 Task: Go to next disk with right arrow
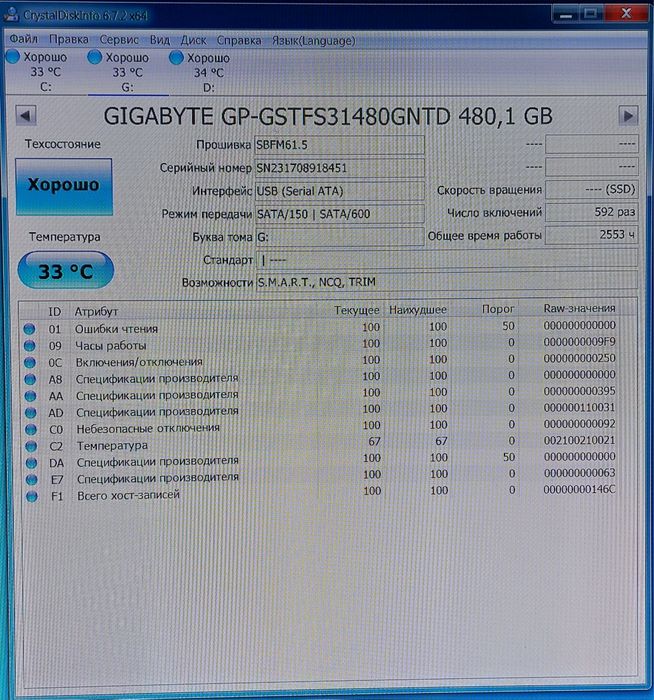[x=628, y=117]
